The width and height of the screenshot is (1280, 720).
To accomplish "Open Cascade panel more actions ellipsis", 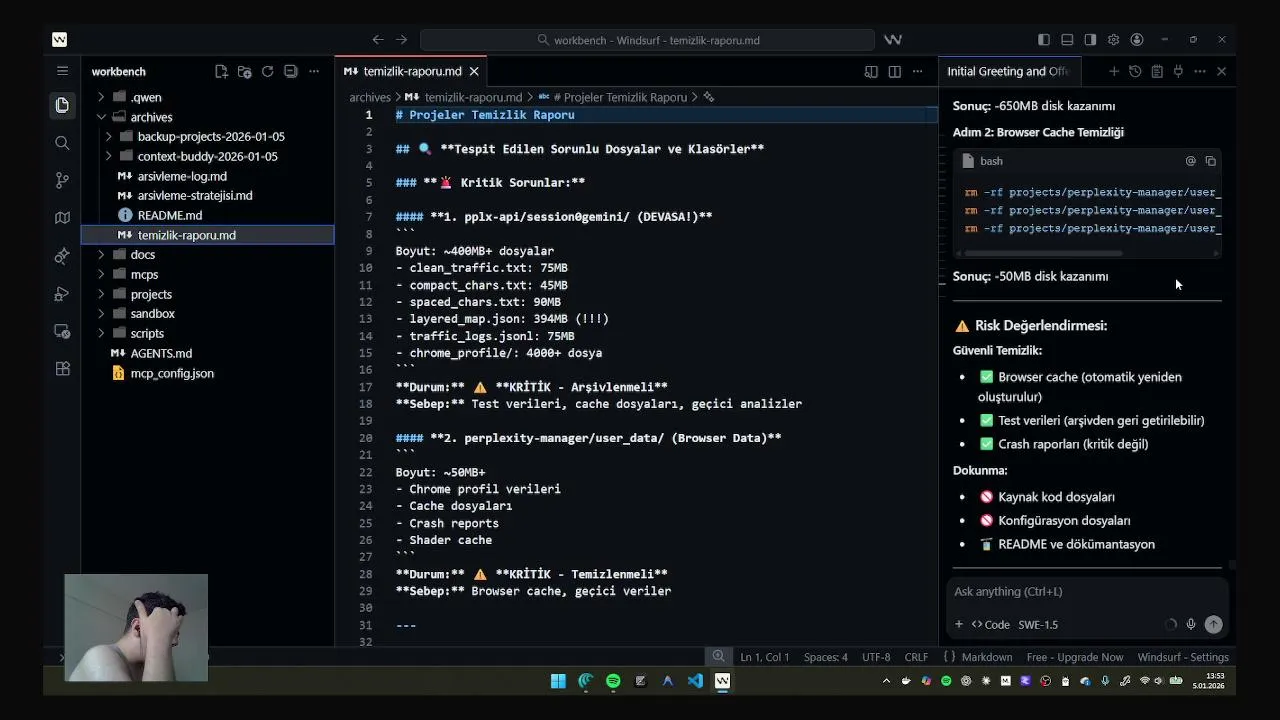I will 1200,71.
